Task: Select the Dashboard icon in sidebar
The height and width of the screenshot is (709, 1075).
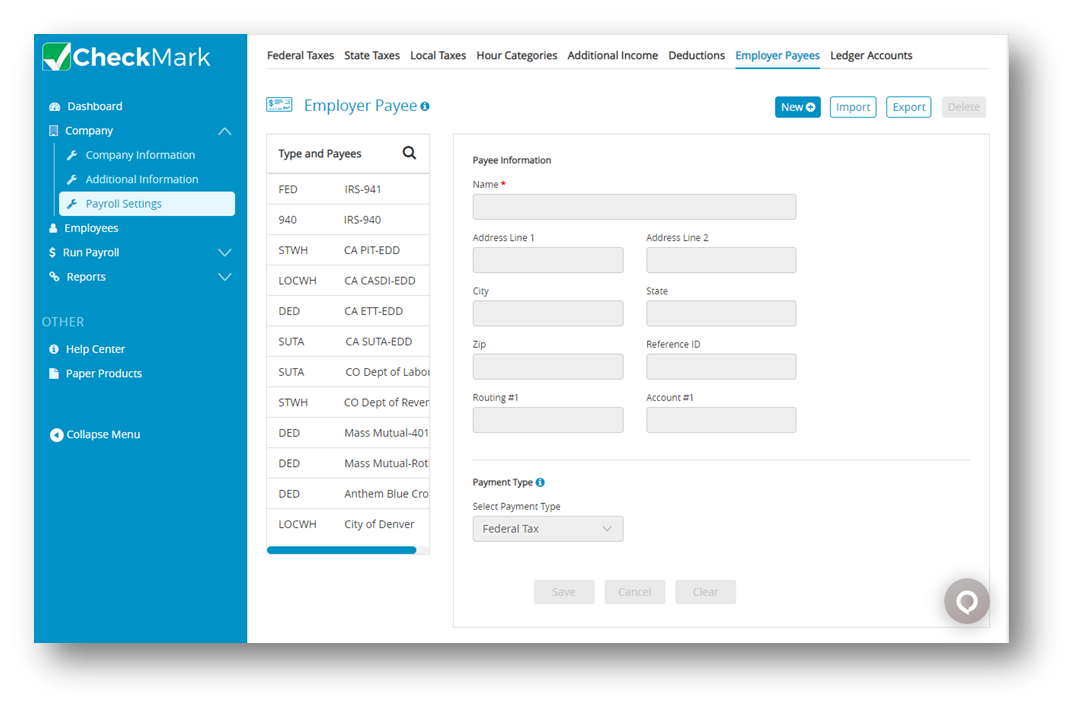Action: pos(57,106)
